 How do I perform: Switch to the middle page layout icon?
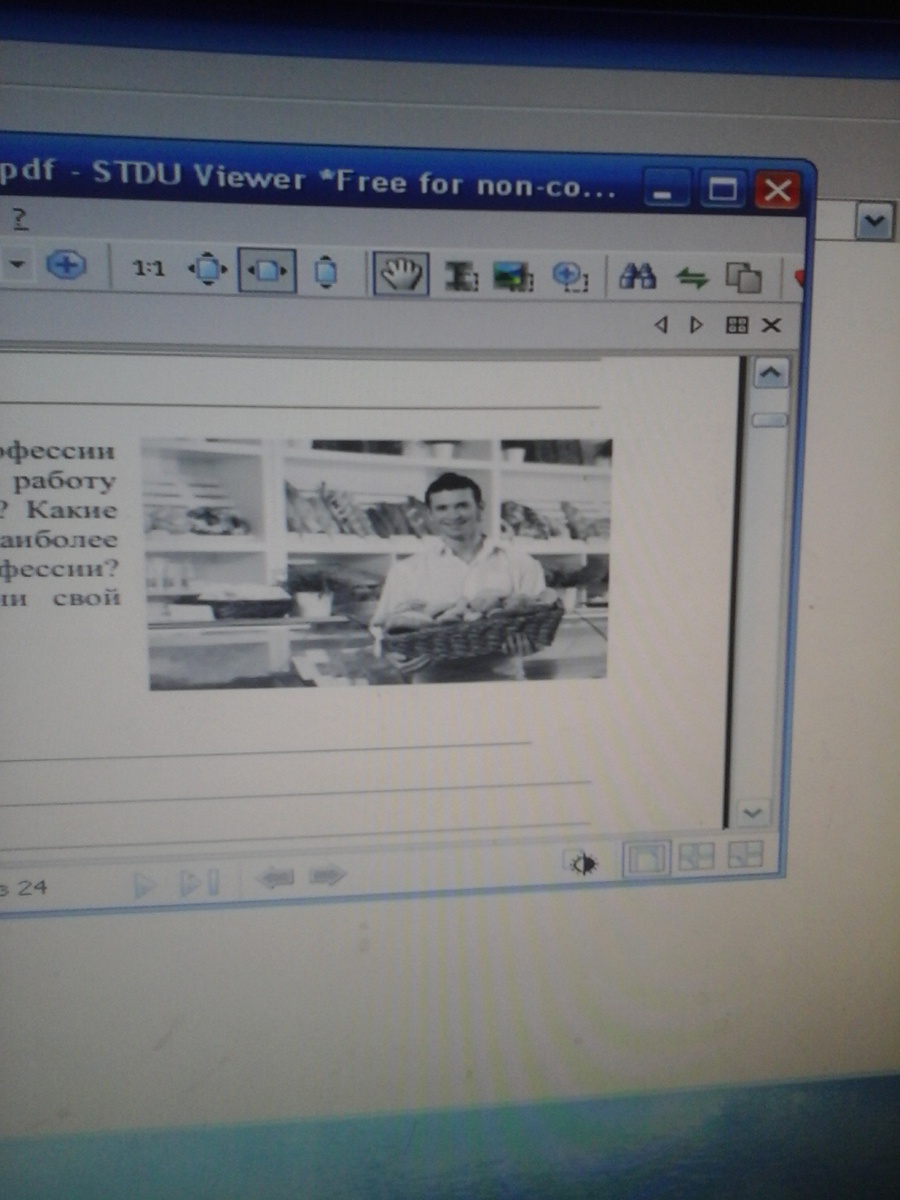697,857
